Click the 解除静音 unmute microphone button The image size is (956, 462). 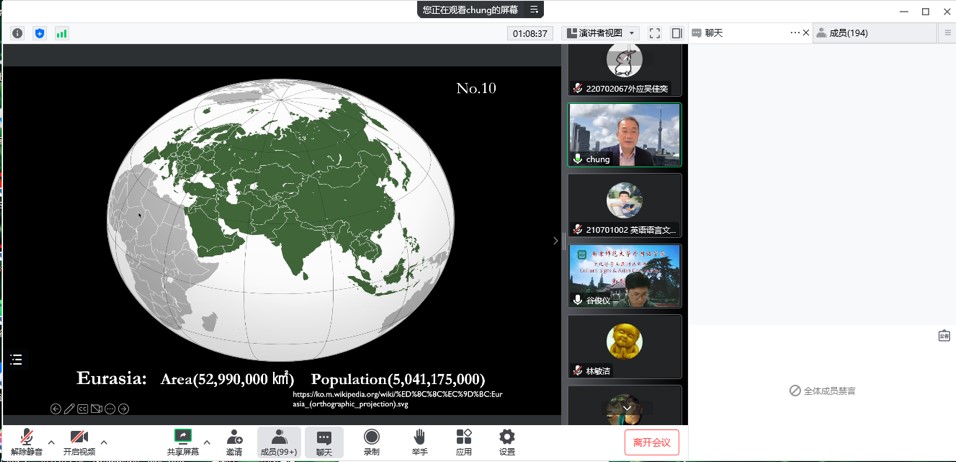click(27, 441)
